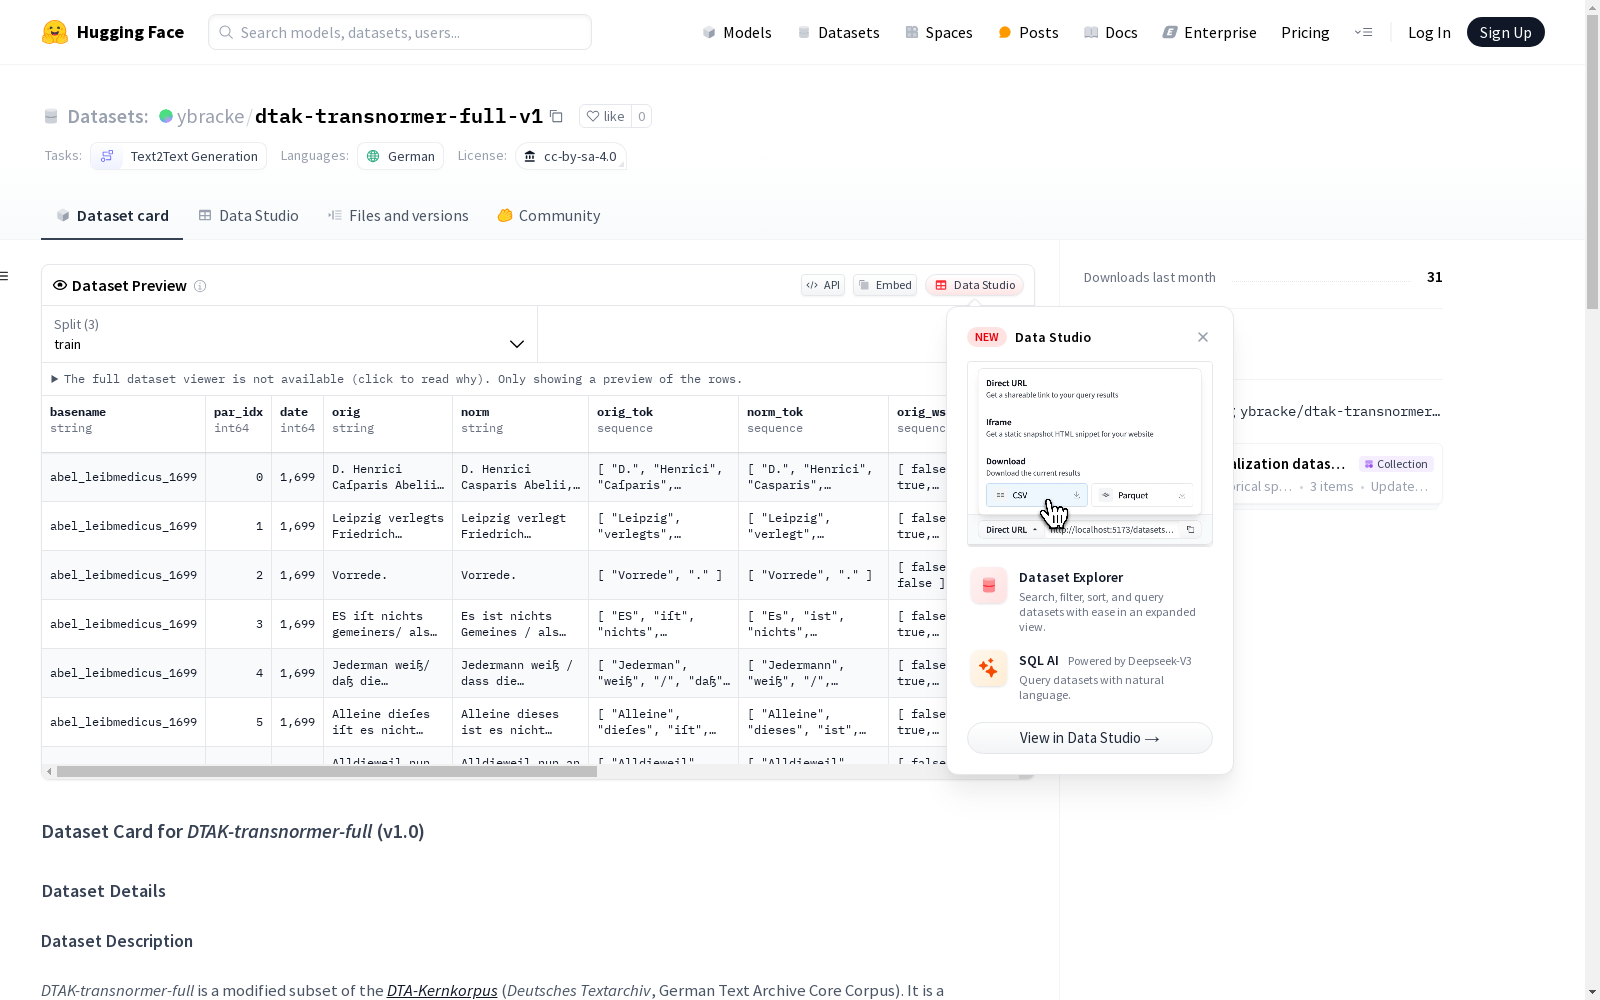Open the Split train dropdown

coord(289,334)
